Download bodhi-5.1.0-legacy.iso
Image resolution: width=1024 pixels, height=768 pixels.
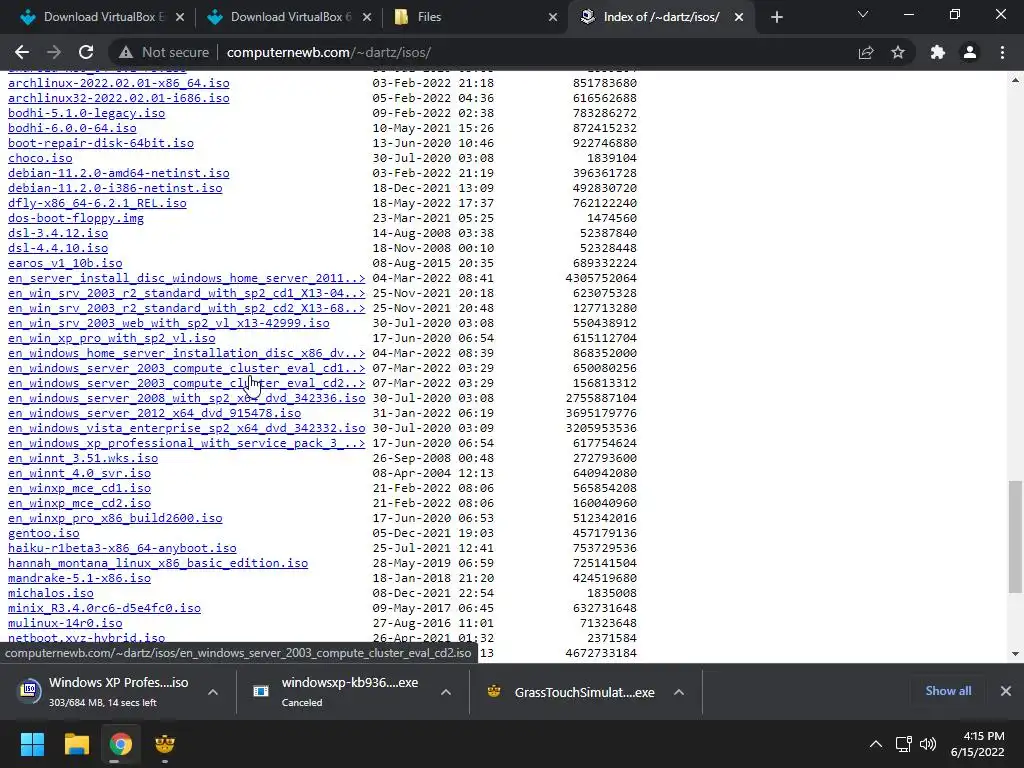tap(86, 113)
